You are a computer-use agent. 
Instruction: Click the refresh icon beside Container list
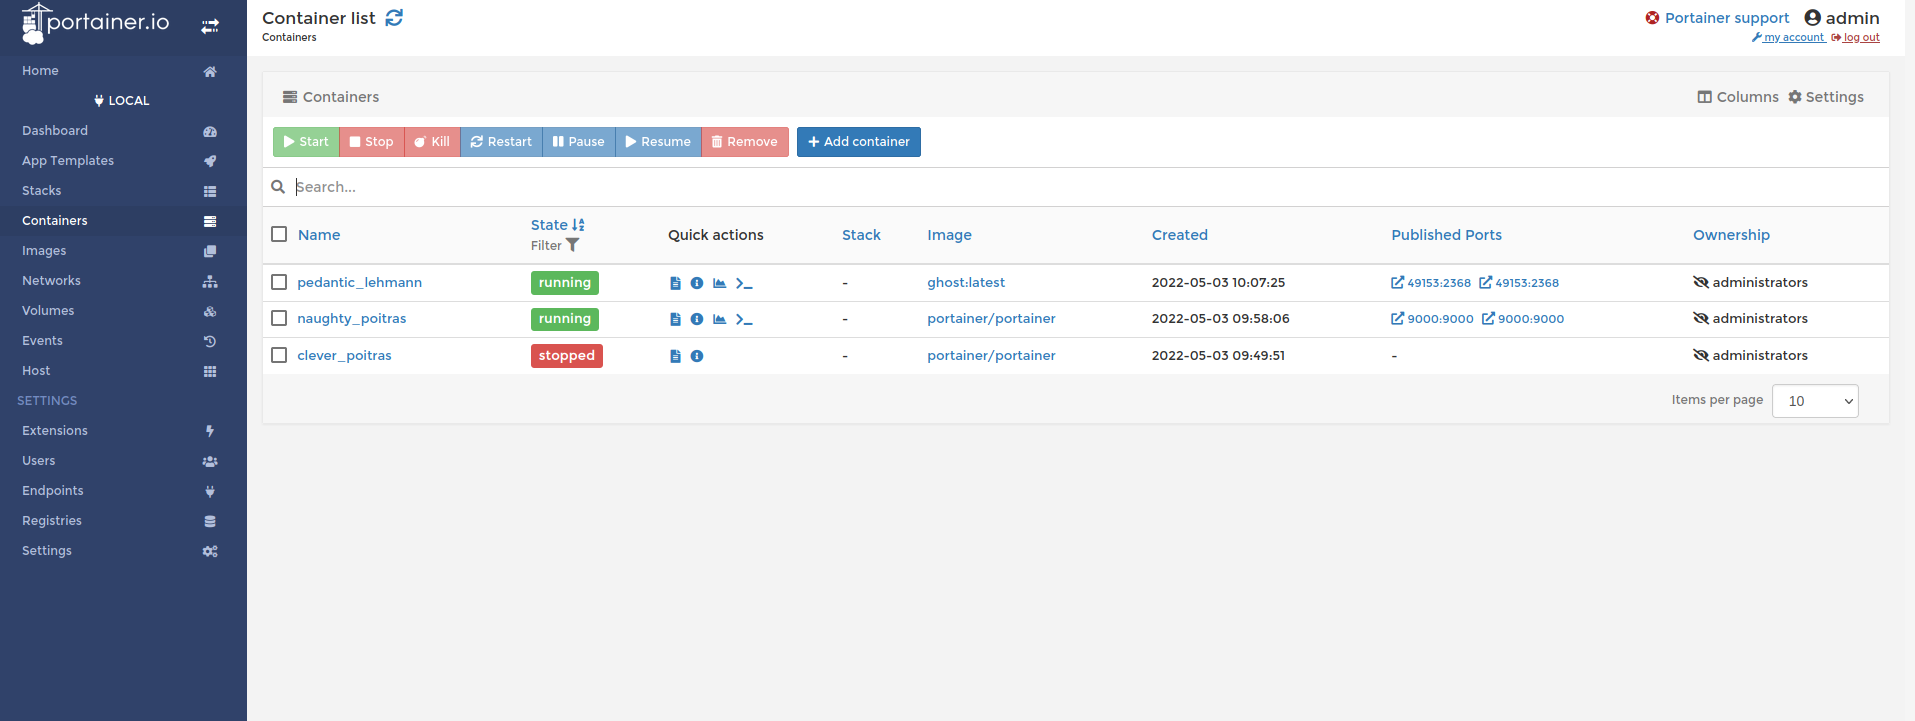[394, 18]
